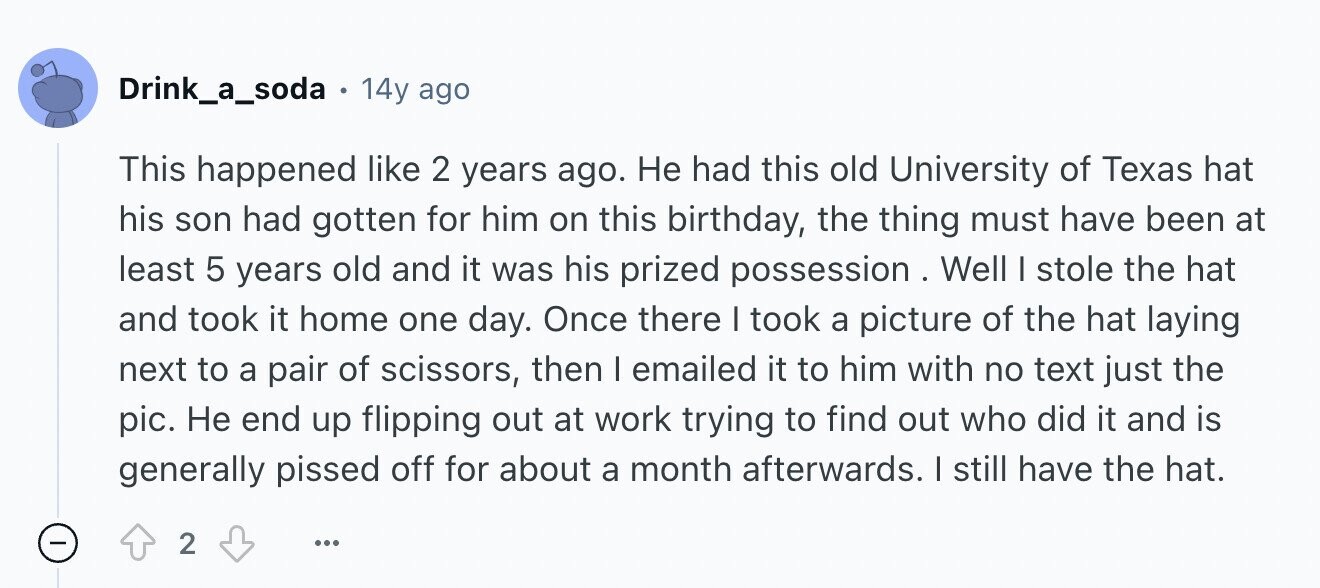Downvote the Drink_a_soda comment
This screenshot has width=1320, height=588.
236,545
